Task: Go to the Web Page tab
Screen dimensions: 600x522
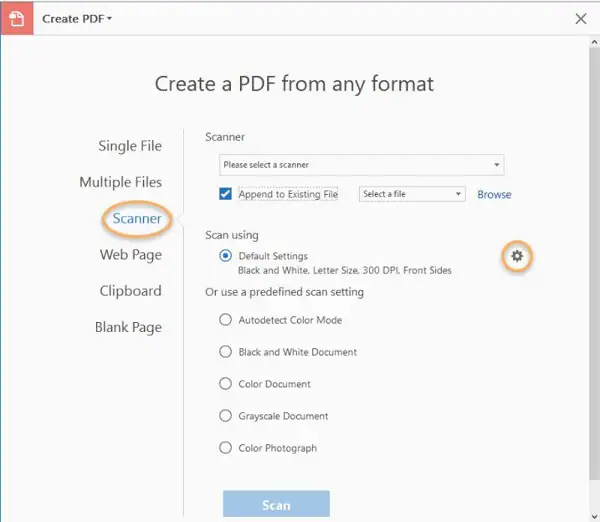Action: [131, 255]
